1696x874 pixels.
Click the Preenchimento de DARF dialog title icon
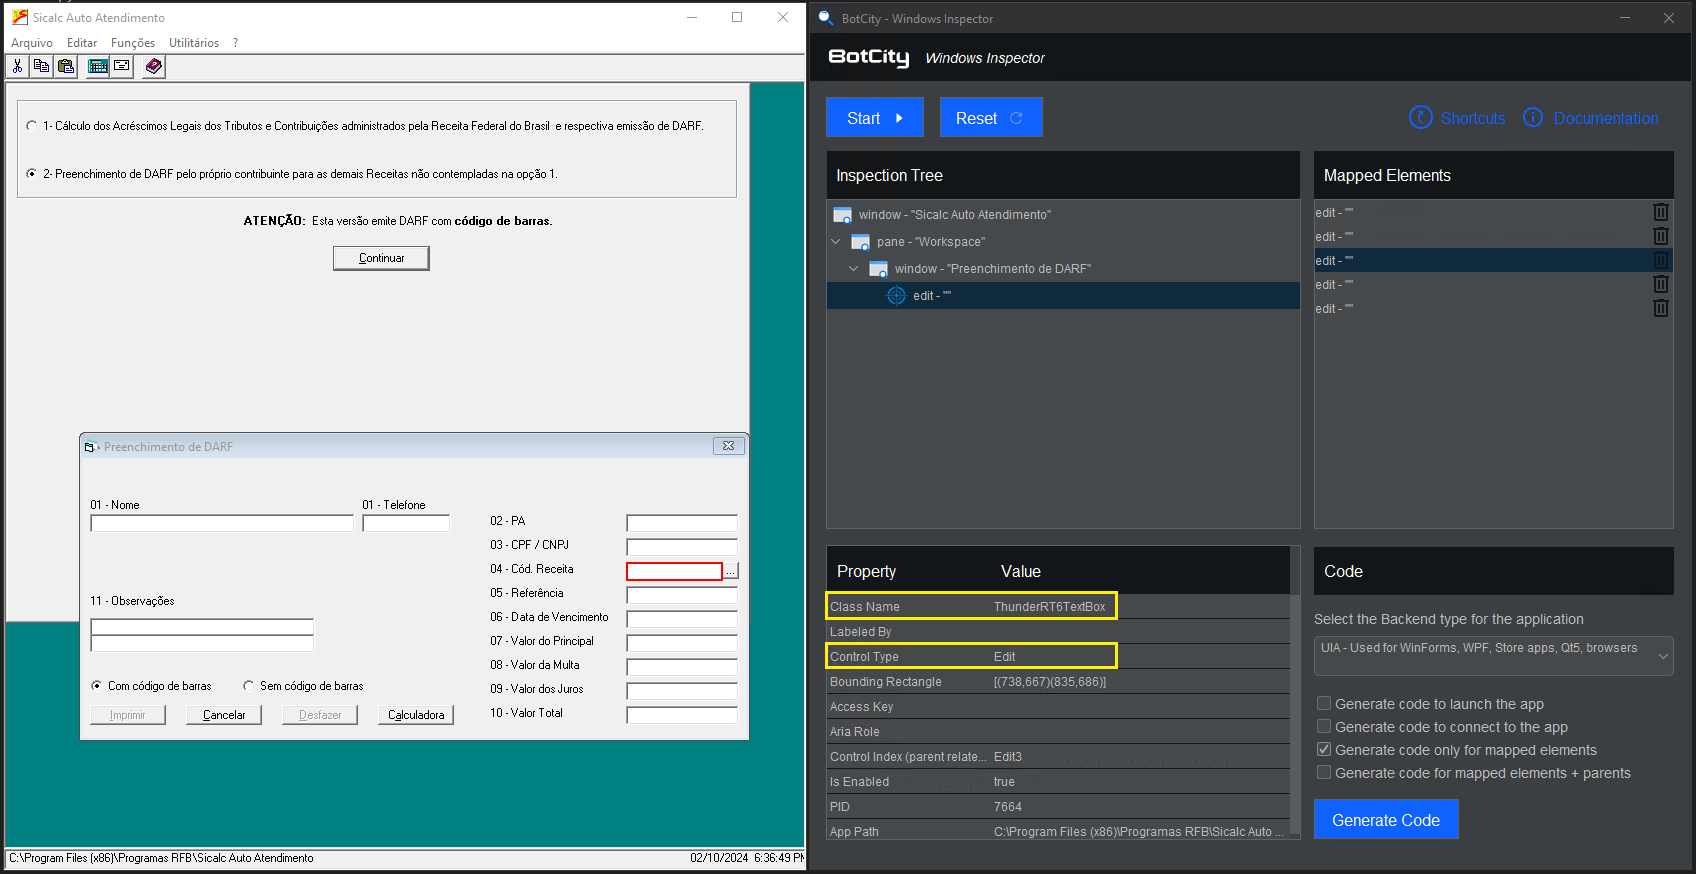(x=91, y=447)
